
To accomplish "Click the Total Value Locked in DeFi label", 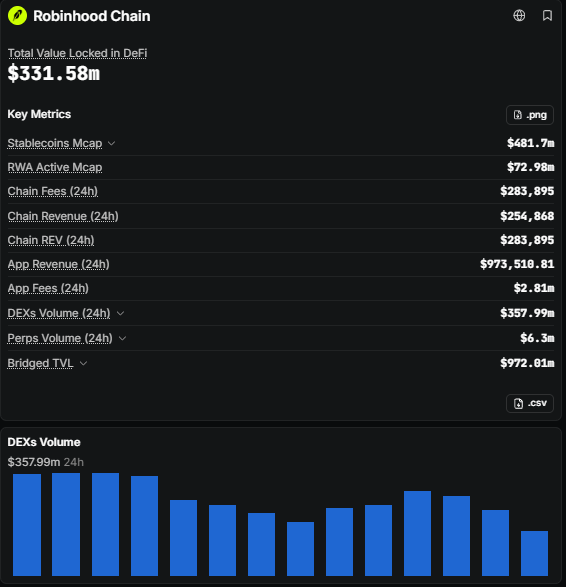I will tap(77, 53).
